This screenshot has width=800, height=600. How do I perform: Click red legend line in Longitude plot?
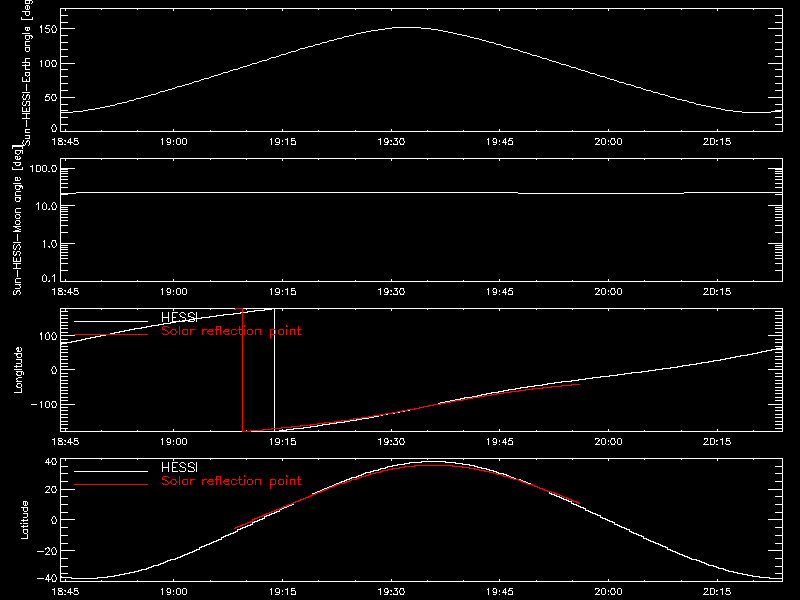(111, 335)
